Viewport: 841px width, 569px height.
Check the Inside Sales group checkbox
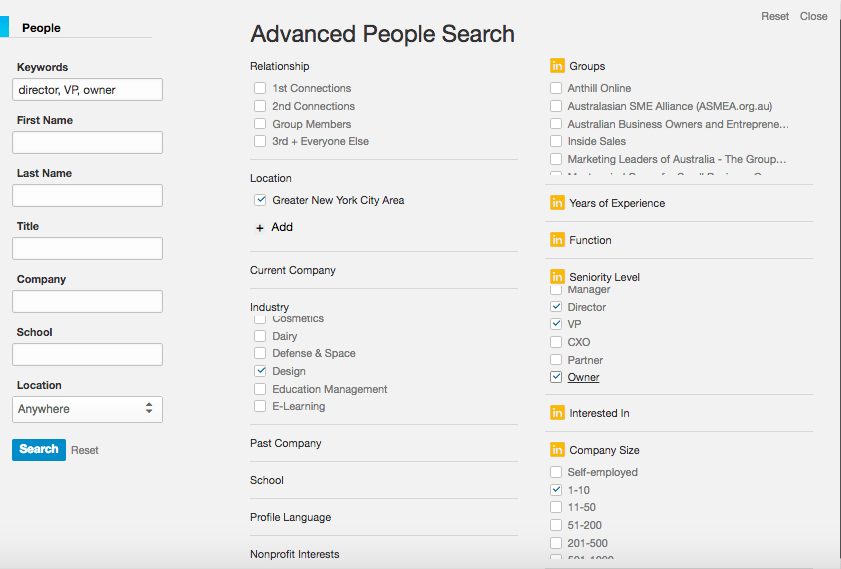click(x=556, y=141)
